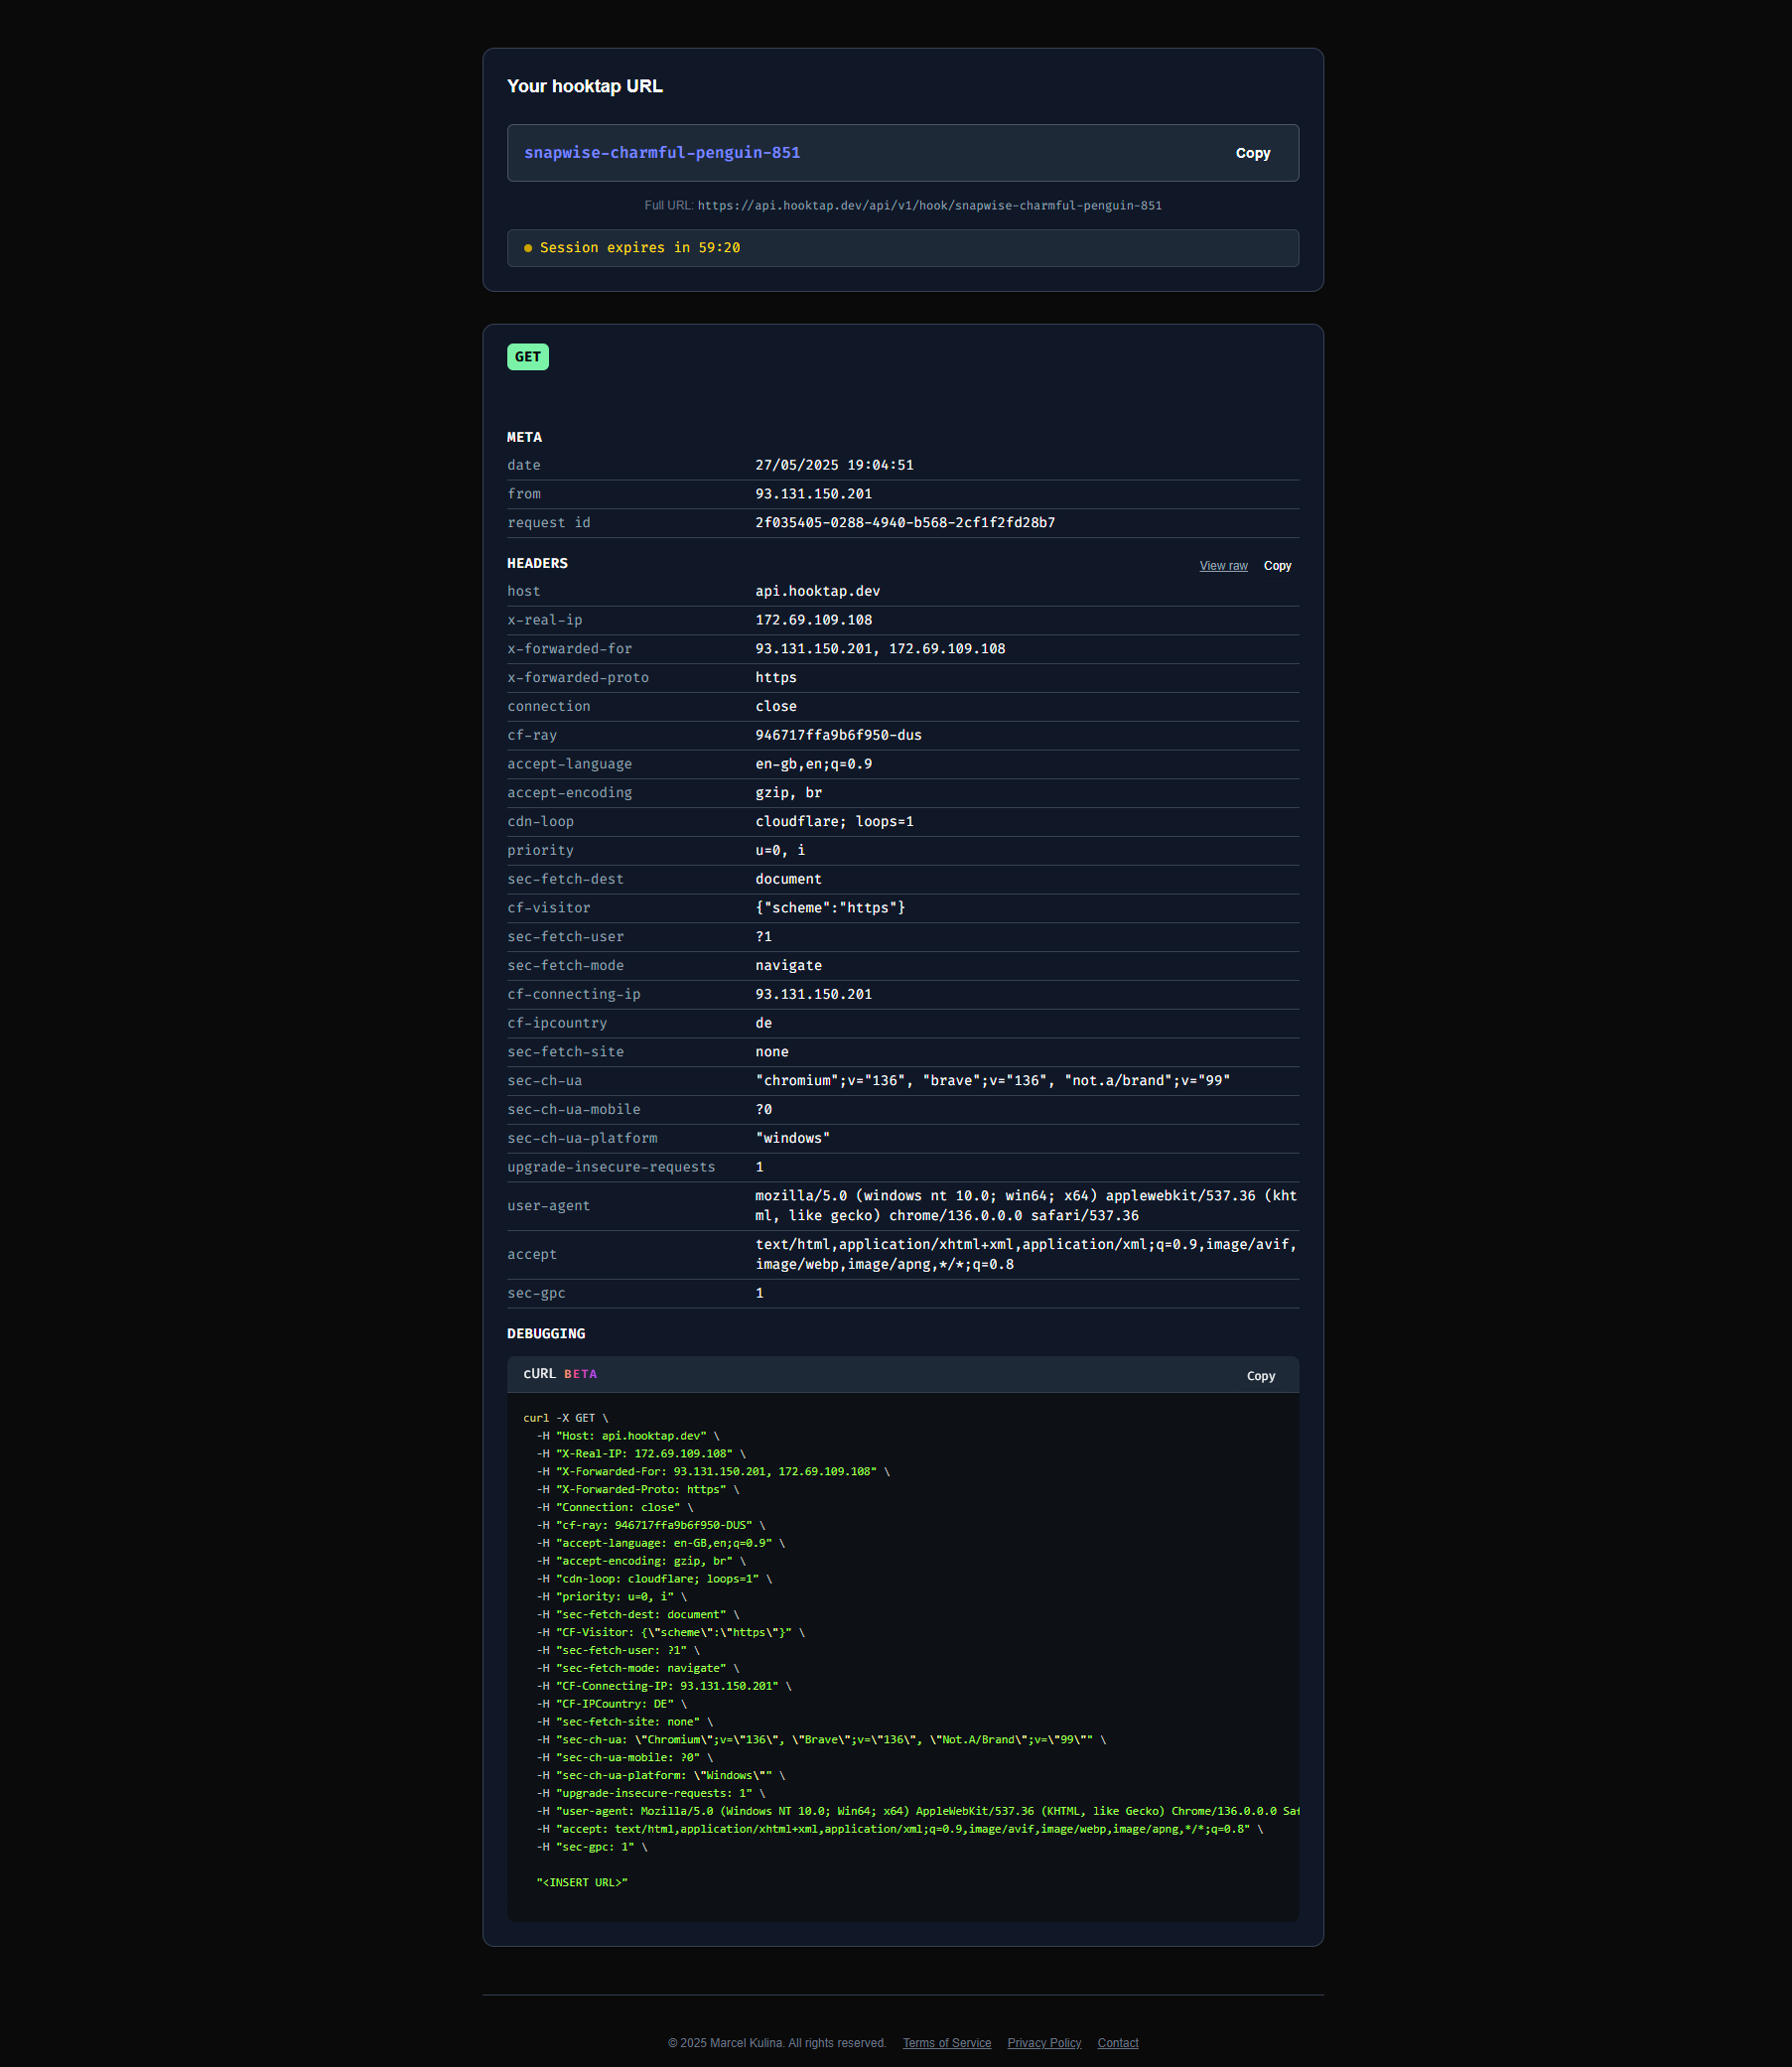
Task: Select the x-real-ip value 172.69.109.108
Action: [x=813, y=620]
